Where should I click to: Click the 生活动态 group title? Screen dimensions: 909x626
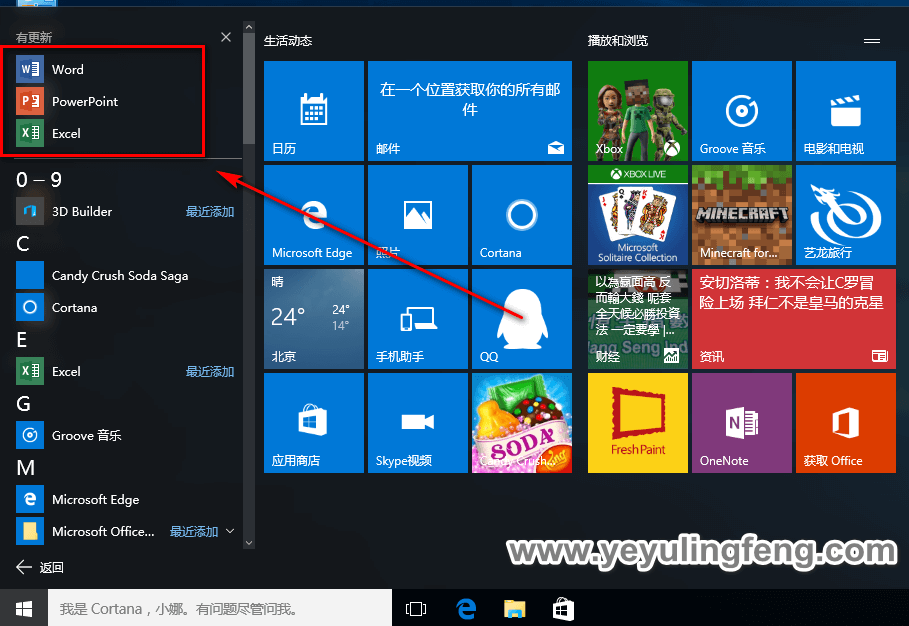tap(288, 41)
